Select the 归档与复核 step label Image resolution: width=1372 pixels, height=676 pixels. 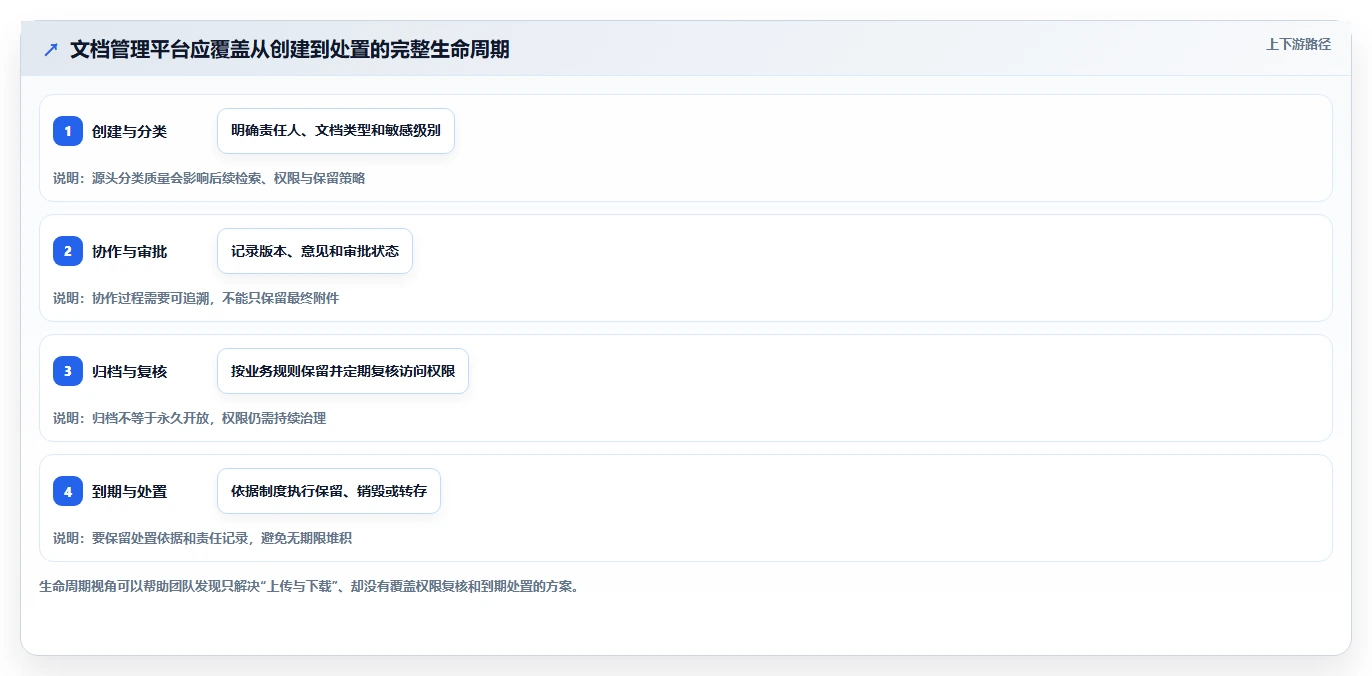point(129,371)
